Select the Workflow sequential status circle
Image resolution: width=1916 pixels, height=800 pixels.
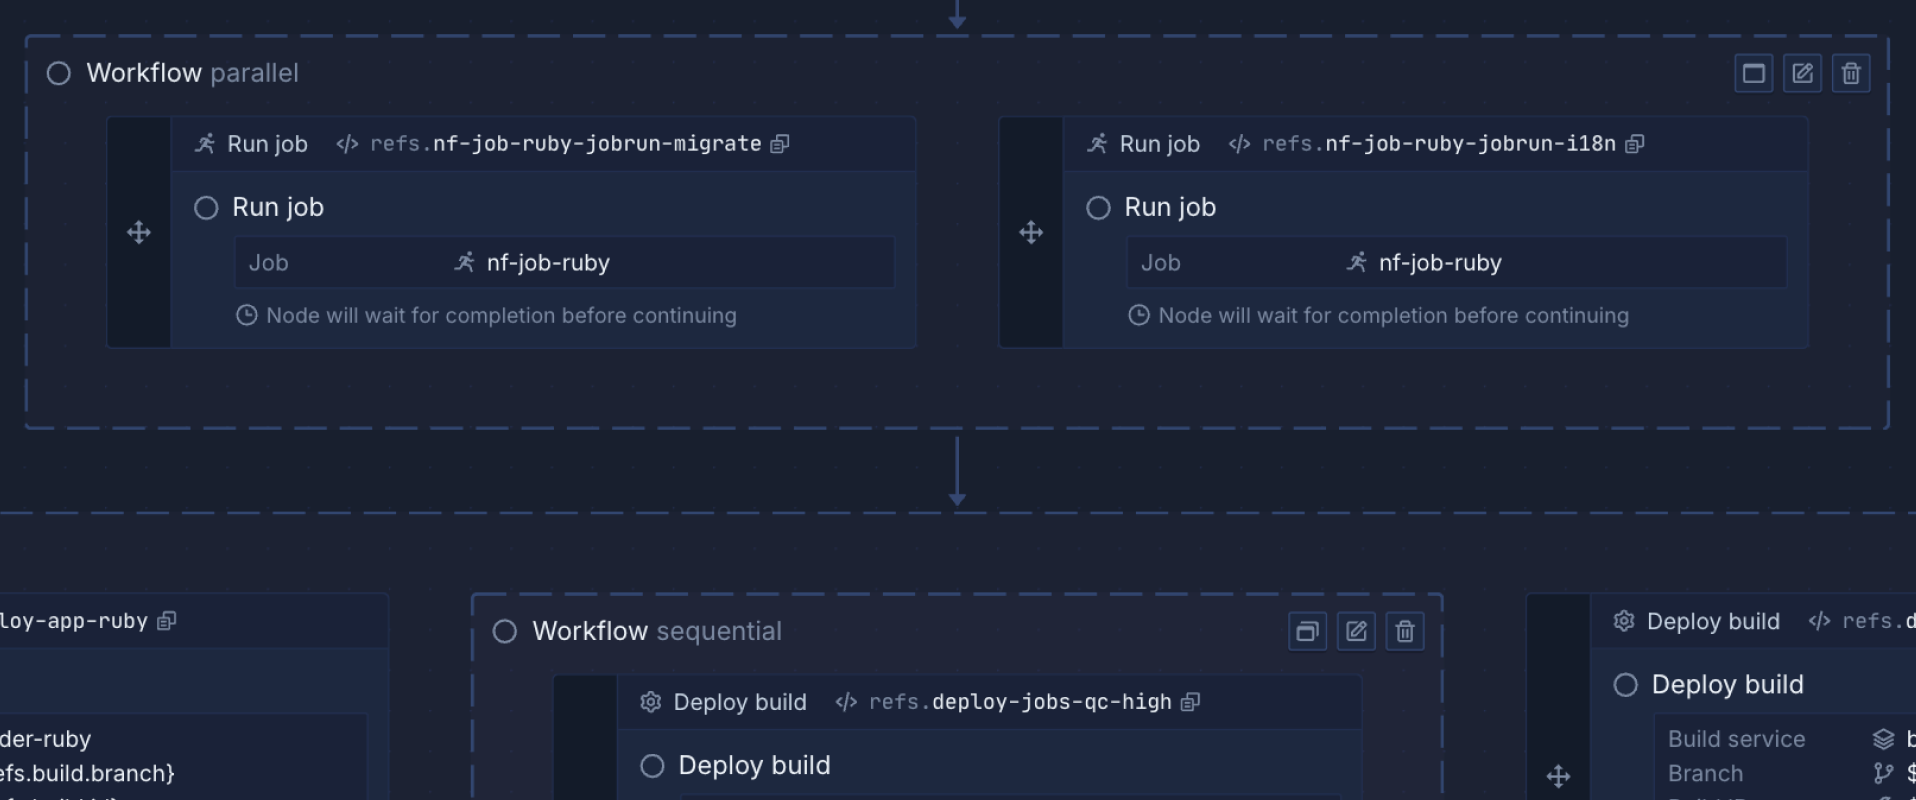(x=505, y=632)
